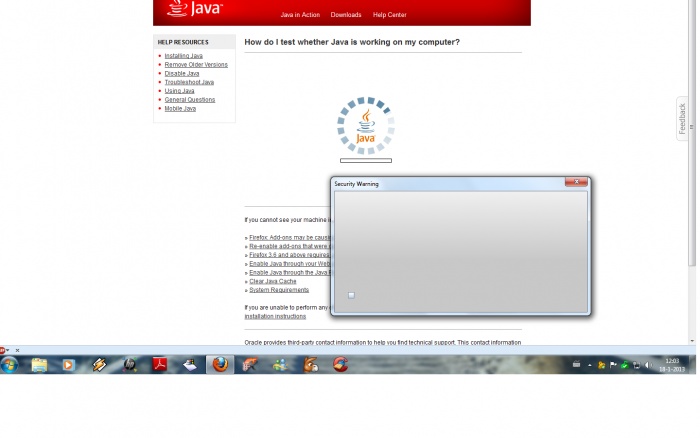Click the loading Java applet logo
Image resolution: width=700 pixels, height=438 pixels.
click(366, 126)
